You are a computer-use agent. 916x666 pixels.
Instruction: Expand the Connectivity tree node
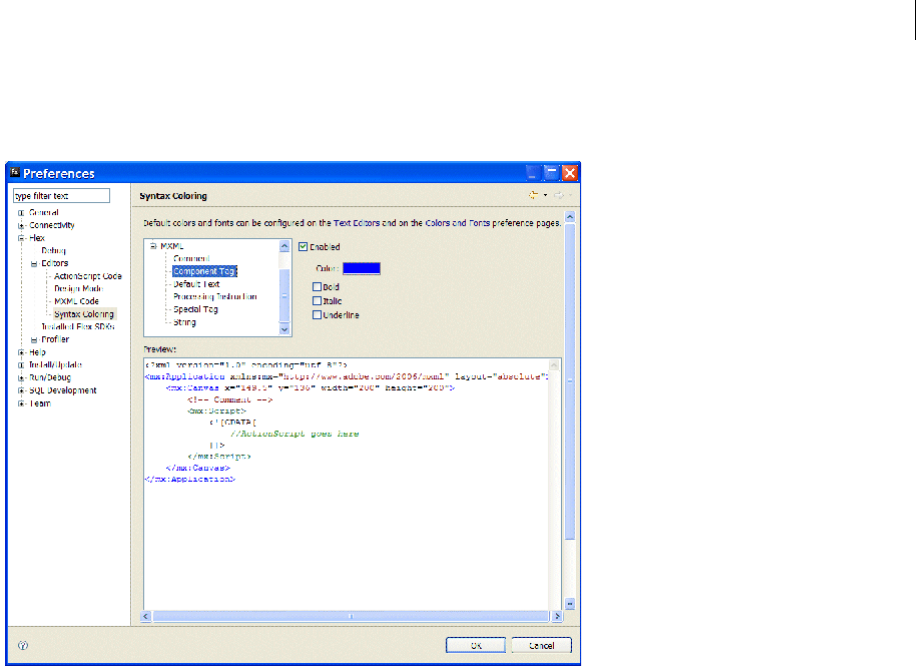(21, 226)
